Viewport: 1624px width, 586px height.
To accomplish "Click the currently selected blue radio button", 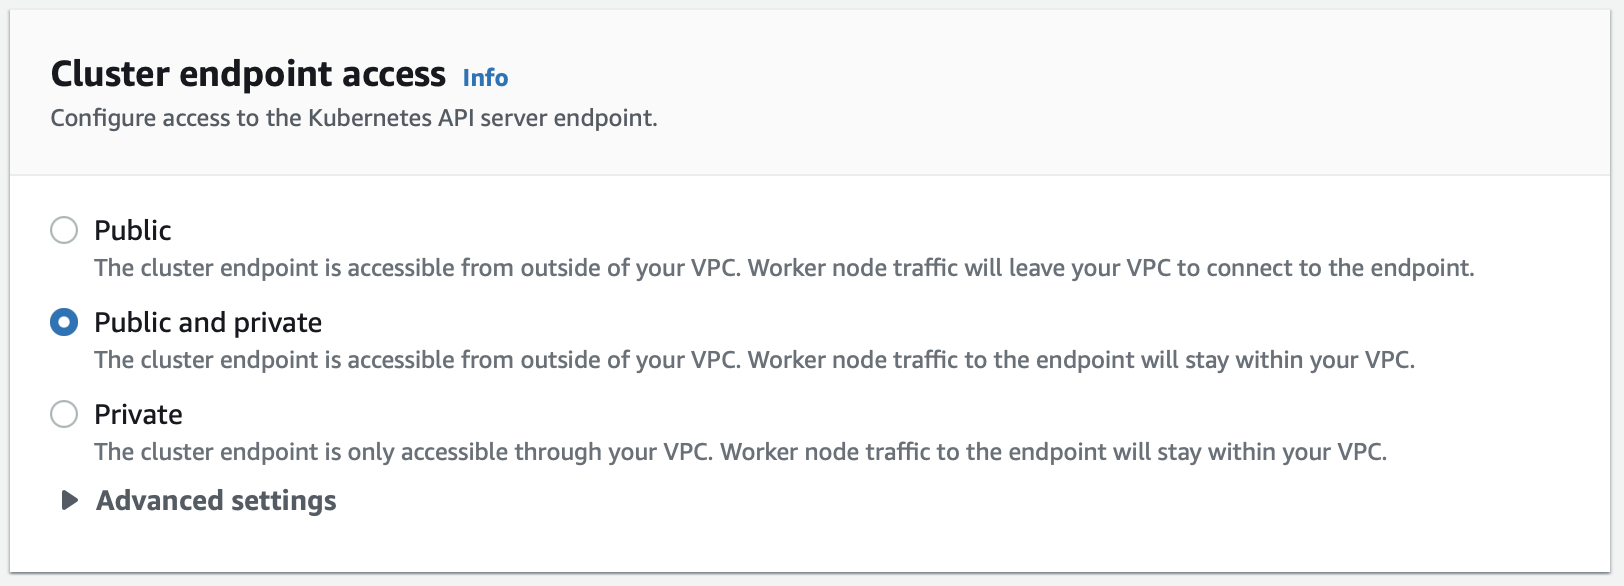I will [64, 322].
